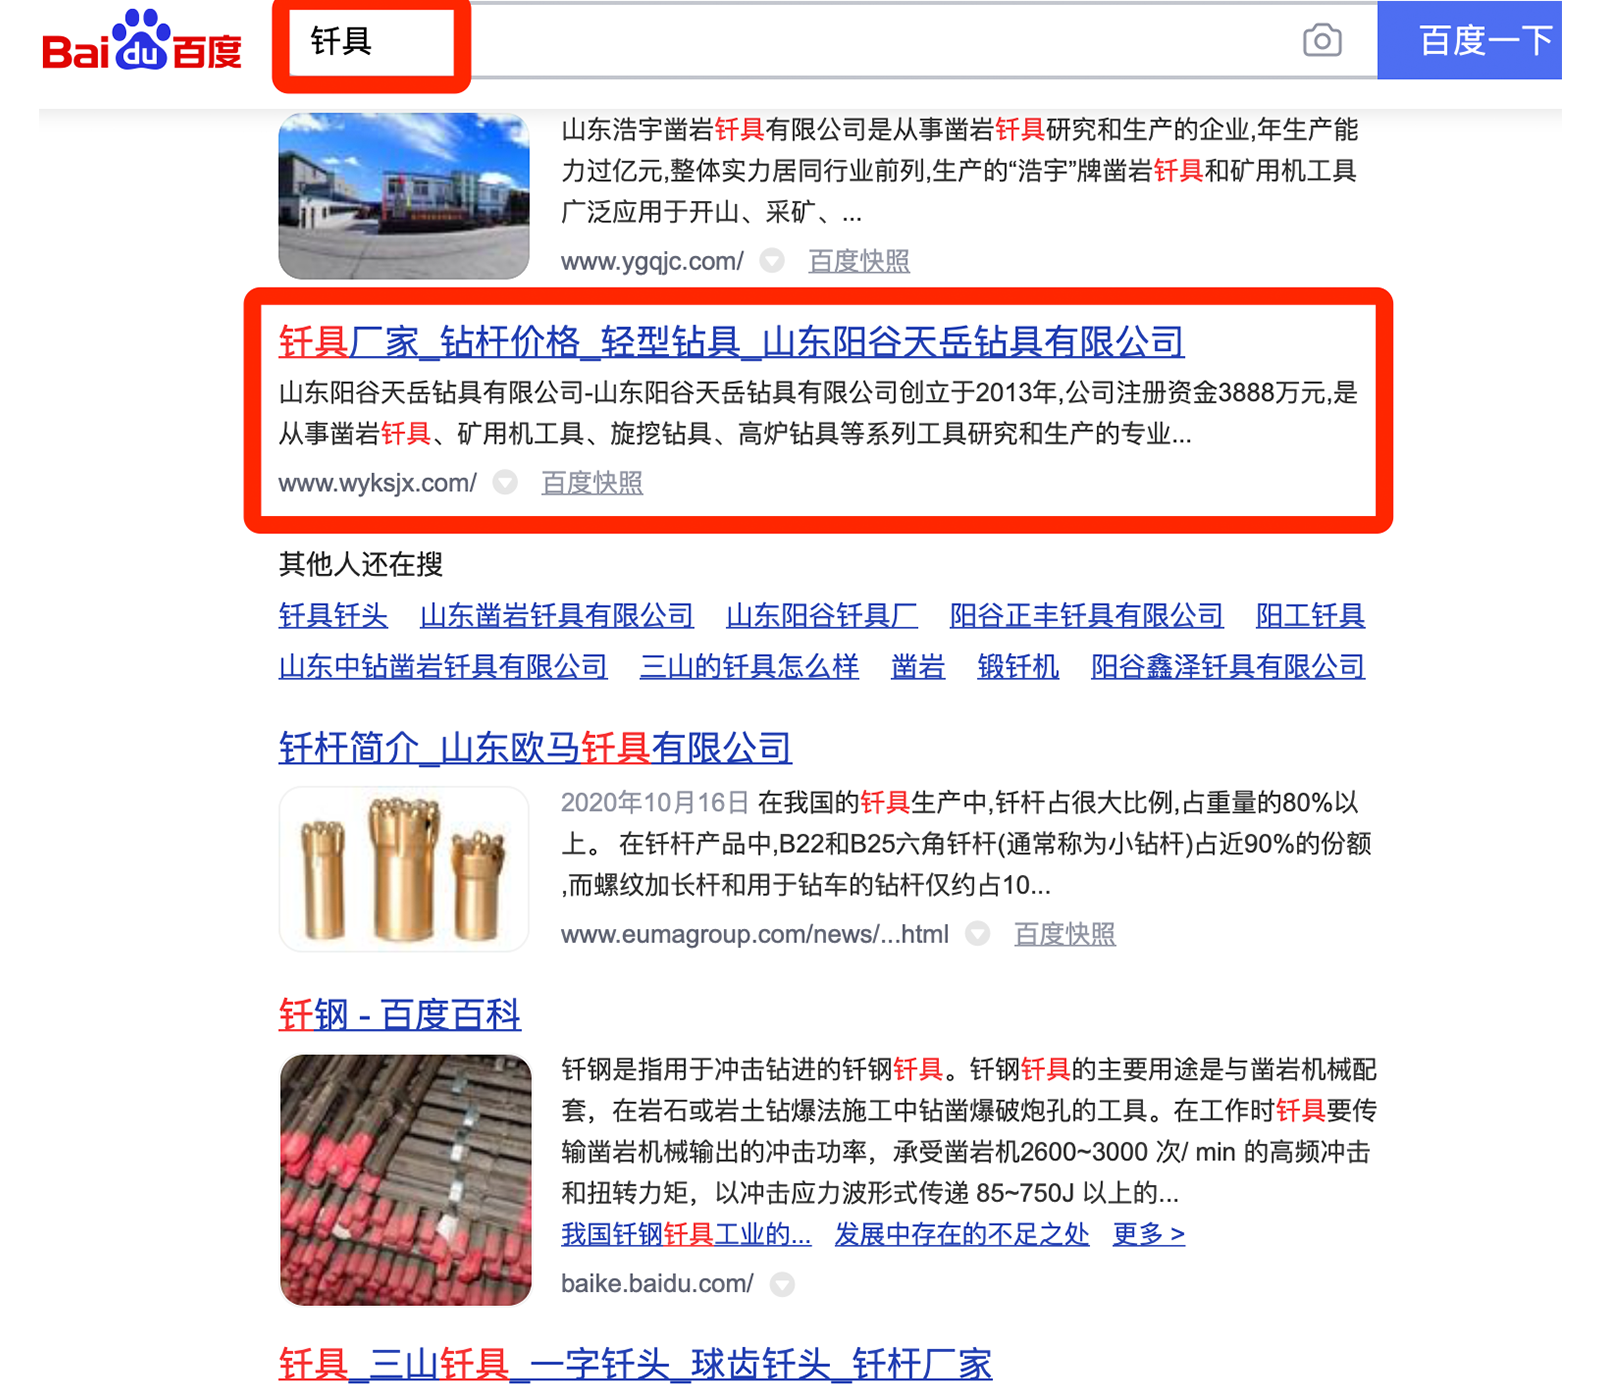Screen dimensions: 1600x1400
Task: Click the camera image search icon
Action: pyautogui.click(x=1322, y=41)
